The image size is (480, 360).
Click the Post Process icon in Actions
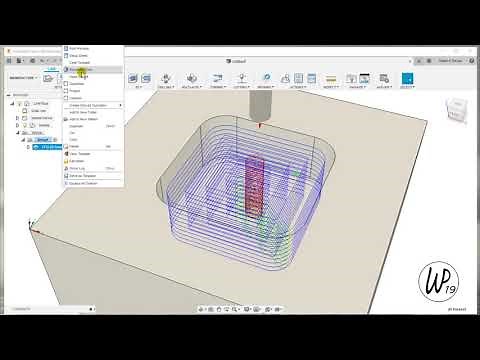(298, 78)
